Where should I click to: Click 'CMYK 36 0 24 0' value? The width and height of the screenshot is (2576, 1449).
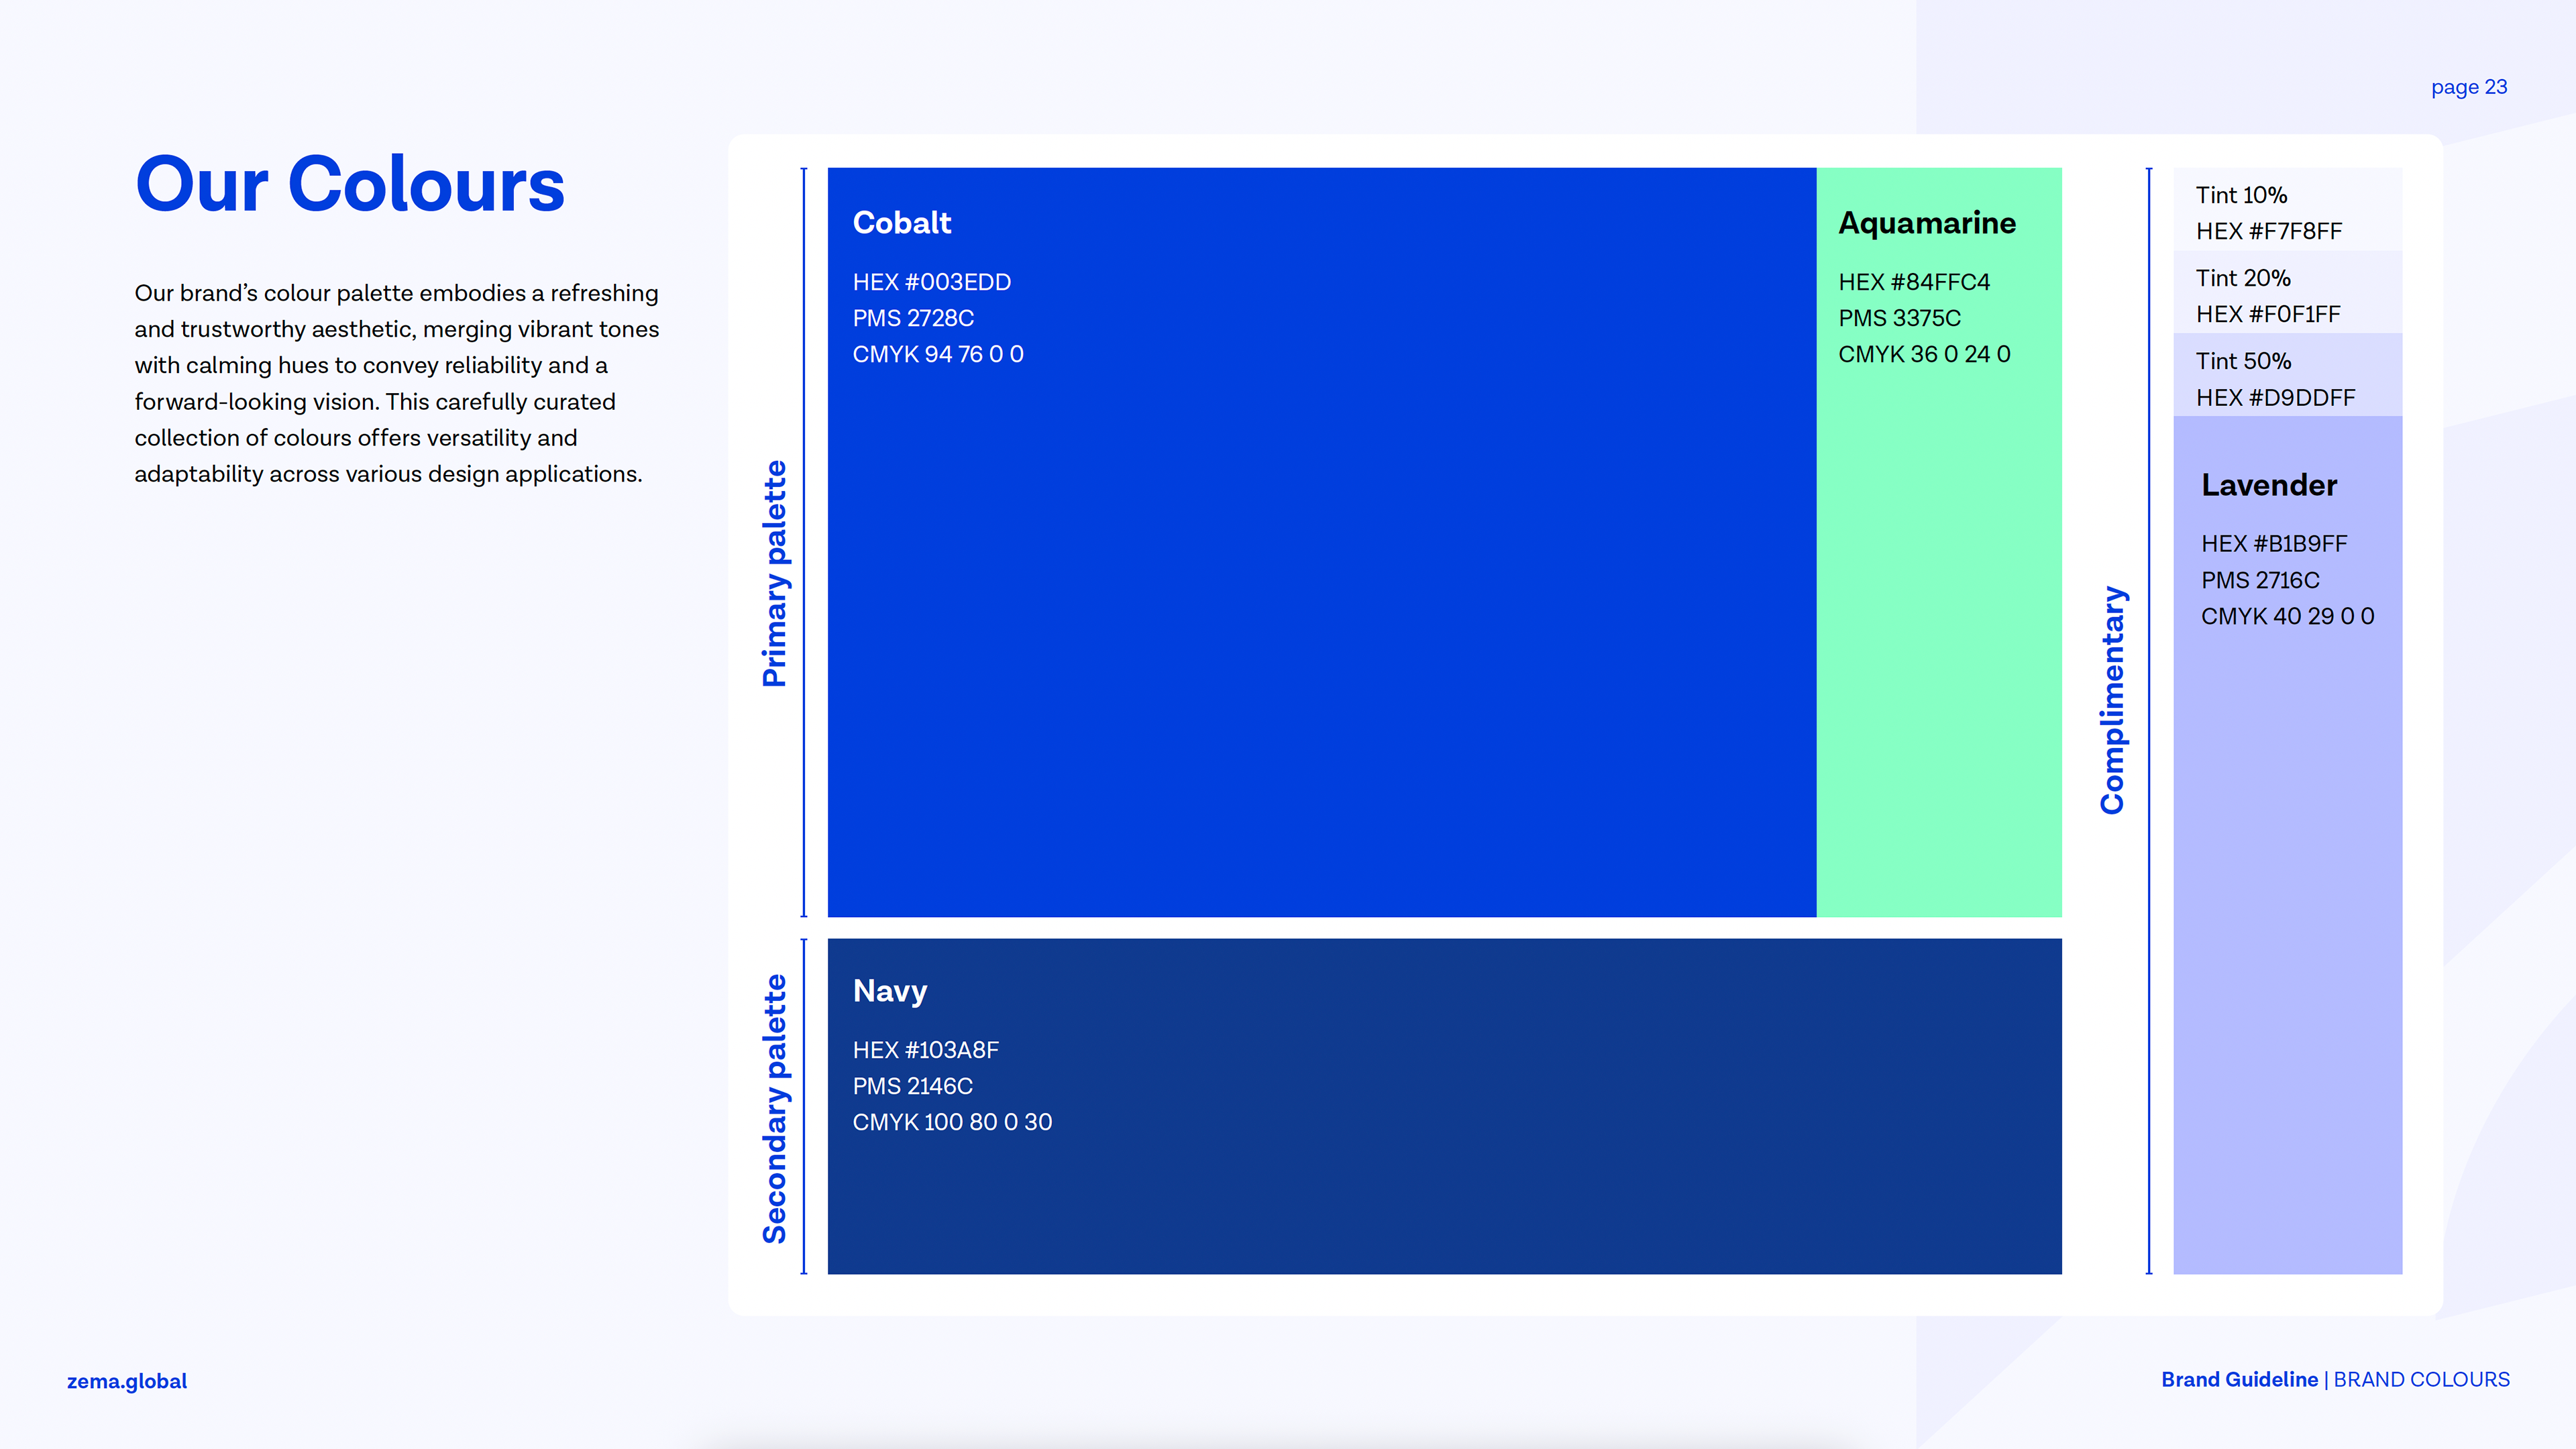point(1924,354)
